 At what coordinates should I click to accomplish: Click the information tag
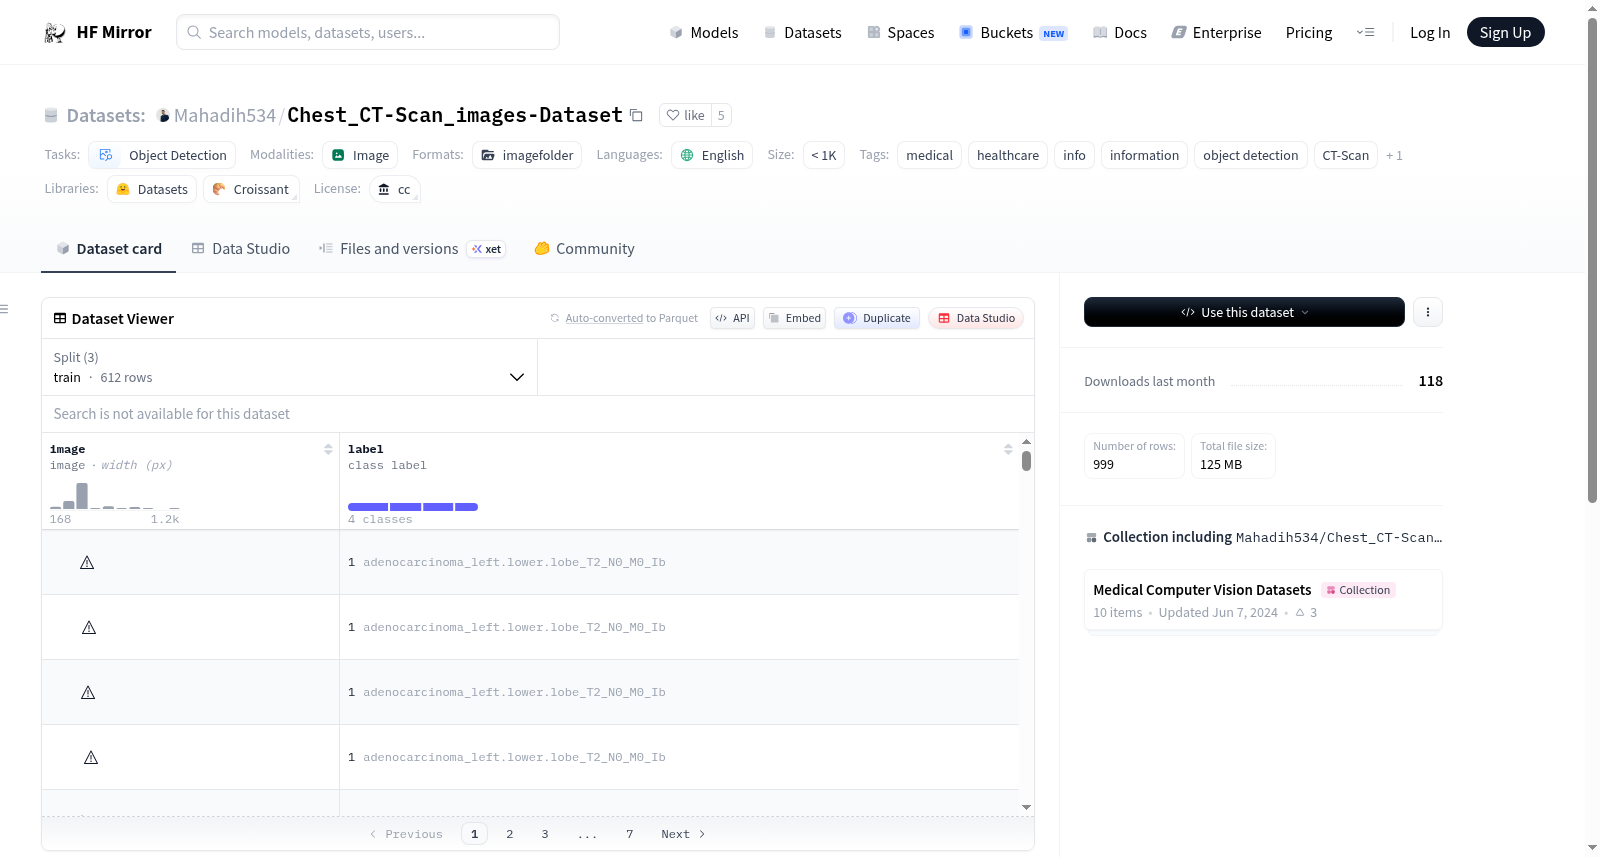1144,155
